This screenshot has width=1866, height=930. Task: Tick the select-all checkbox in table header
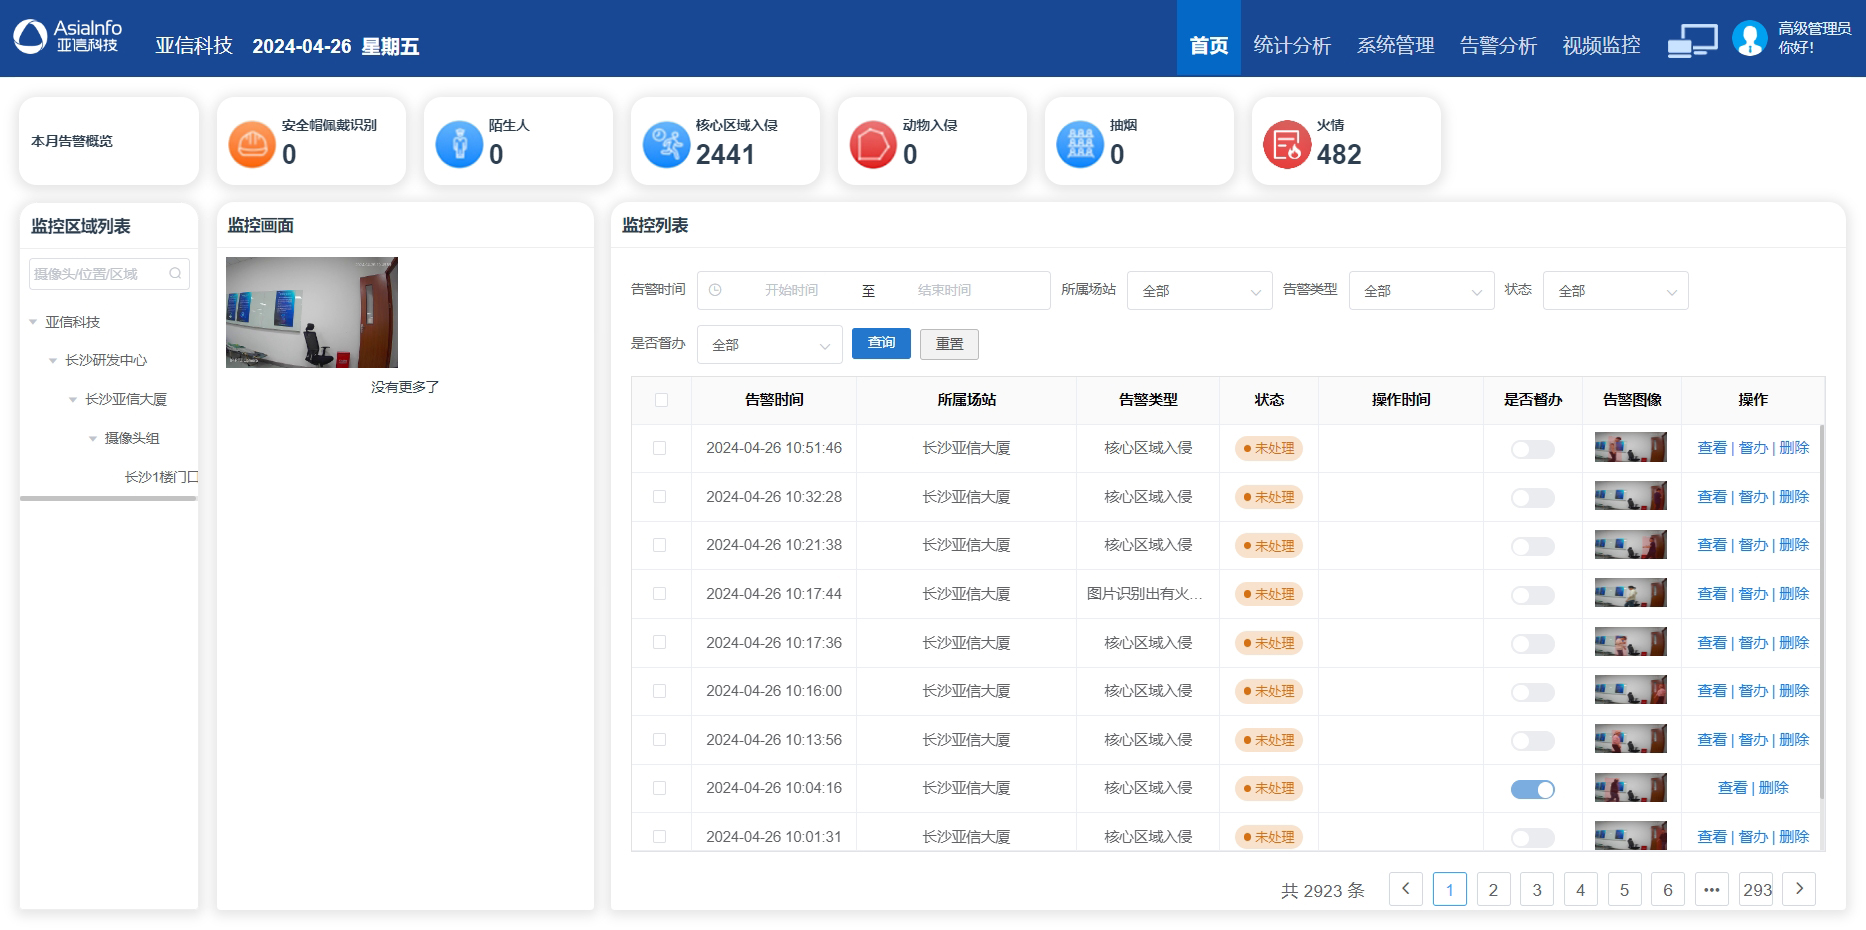[660, 400]
